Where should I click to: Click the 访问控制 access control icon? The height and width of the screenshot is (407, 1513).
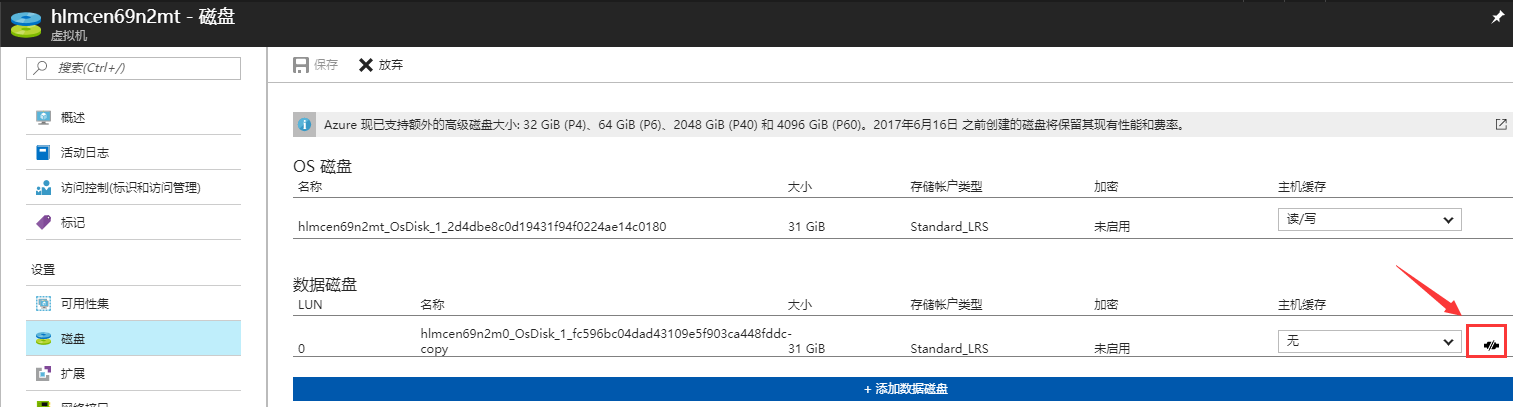[43, 188]
